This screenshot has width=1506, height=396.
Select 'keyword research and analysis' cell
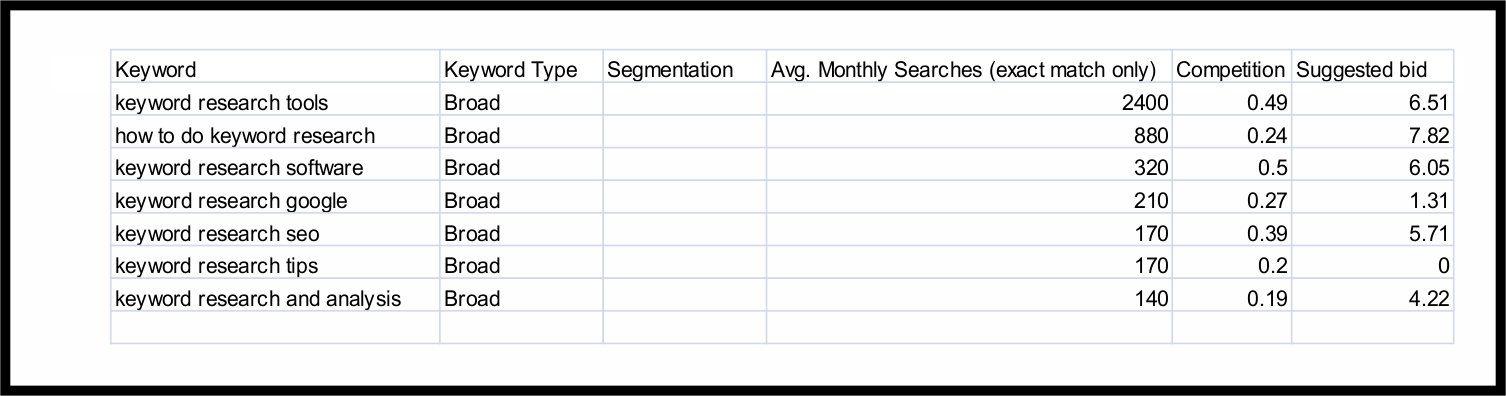click(275, 298)
